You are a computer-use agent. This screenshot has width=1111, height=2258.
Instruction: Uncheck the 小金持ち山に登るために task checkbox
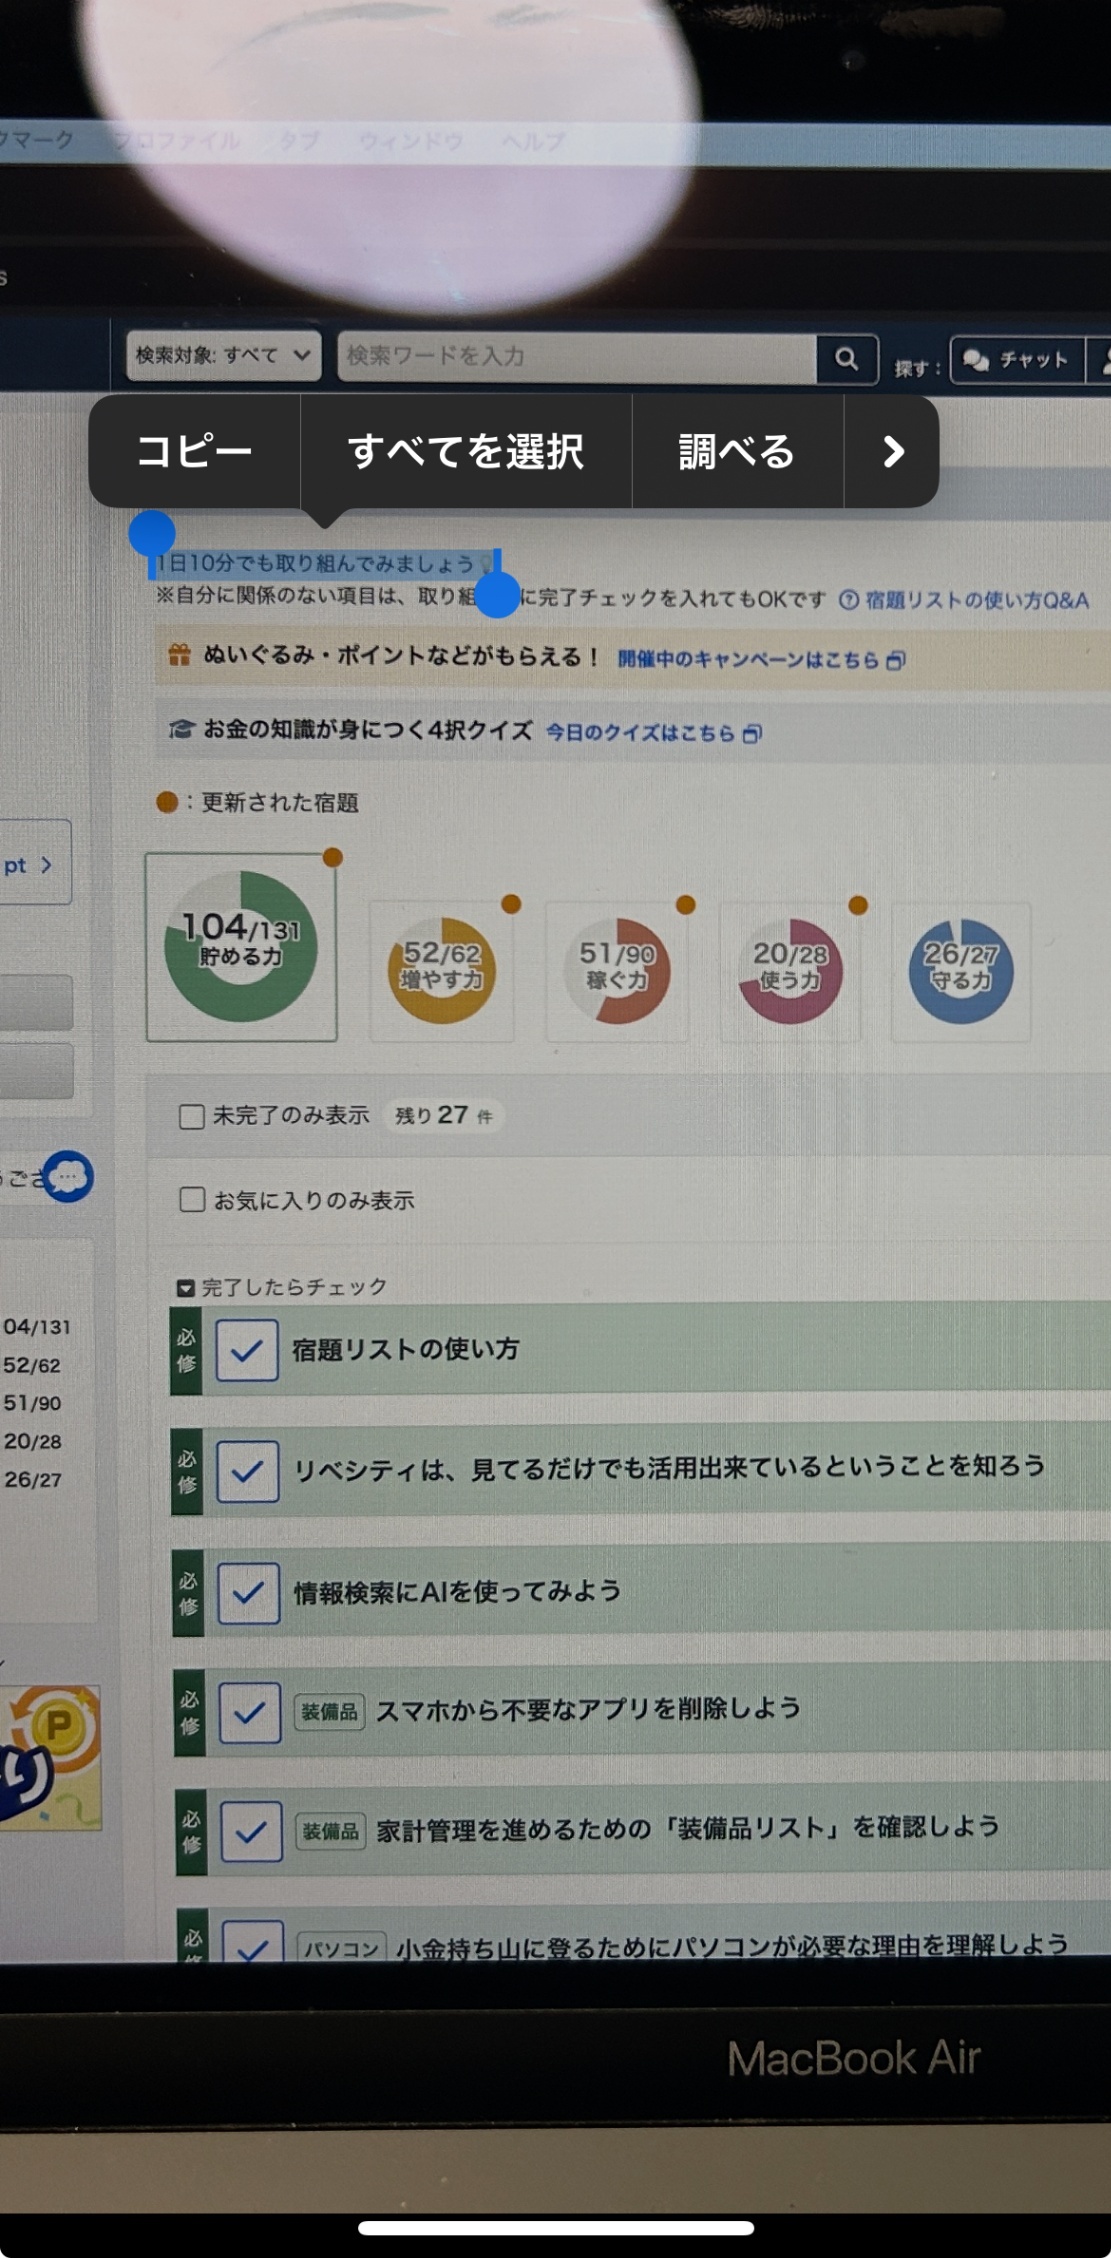coord(253,1942)
